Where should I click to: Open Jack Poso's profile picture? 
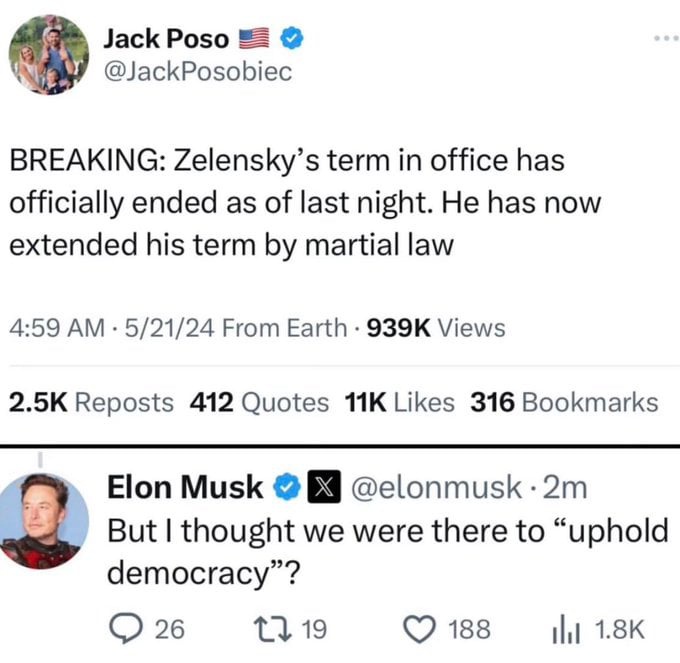49,55
